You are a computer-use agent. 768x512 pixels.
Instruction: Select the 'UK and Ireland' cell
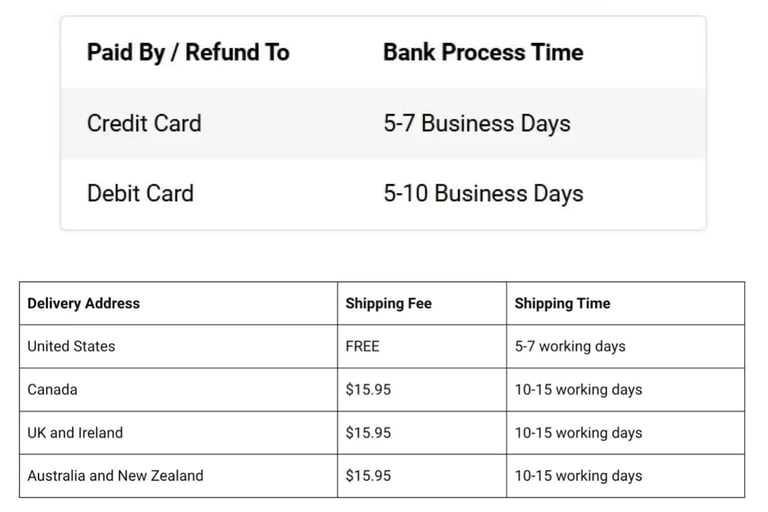(x=178, y=433)
